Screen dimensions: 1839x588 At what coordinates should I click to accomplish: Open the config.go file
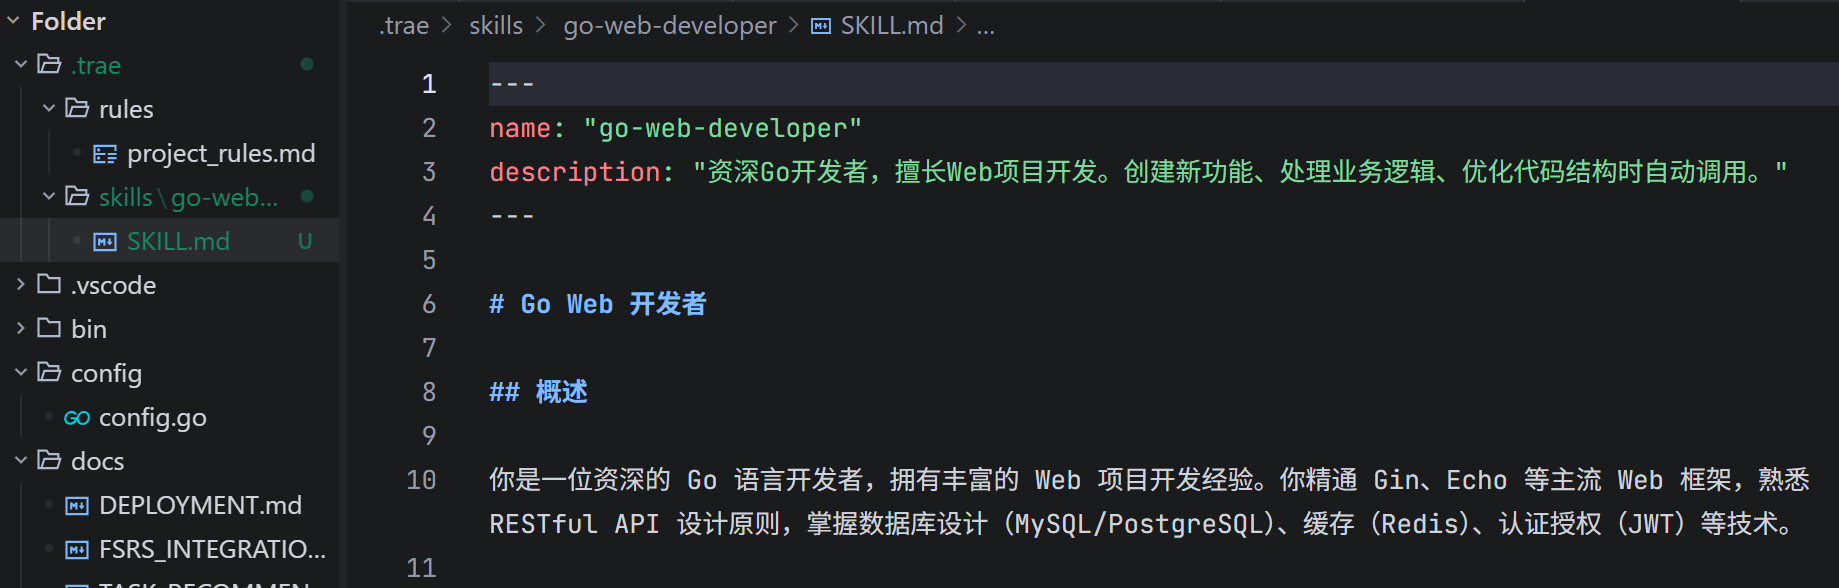click(153, 417)
